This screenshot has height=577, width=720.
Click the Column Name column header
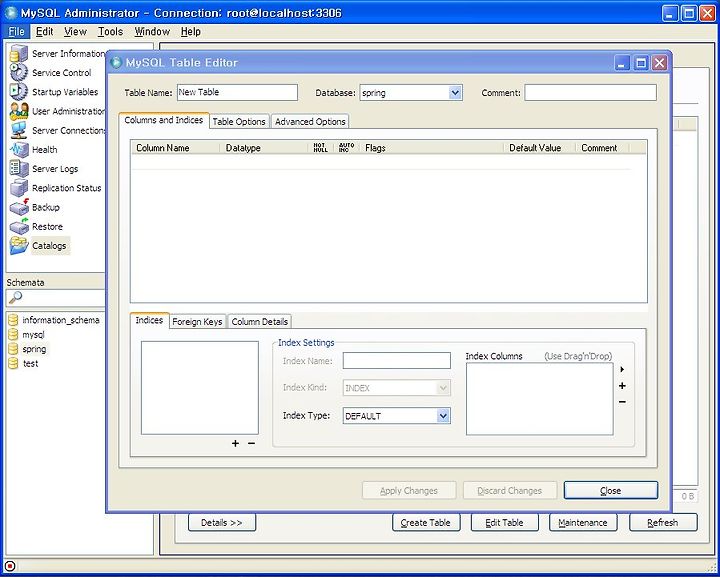tap(176, 148)
